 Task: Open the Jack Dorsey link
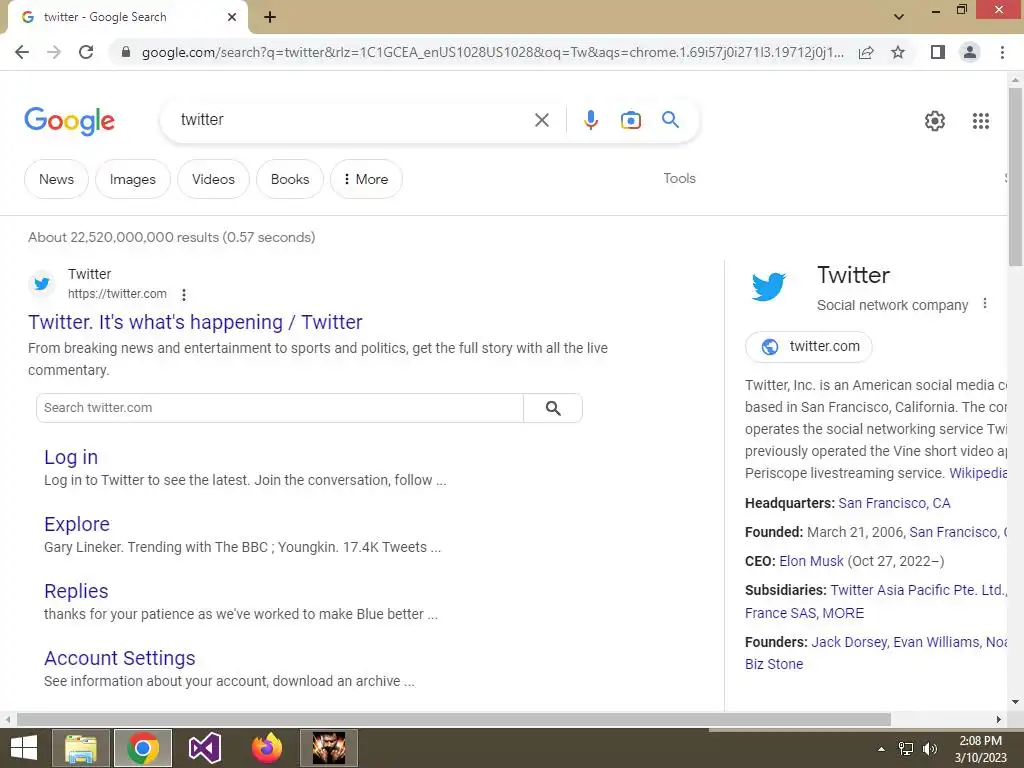click(x=848, y=642)
